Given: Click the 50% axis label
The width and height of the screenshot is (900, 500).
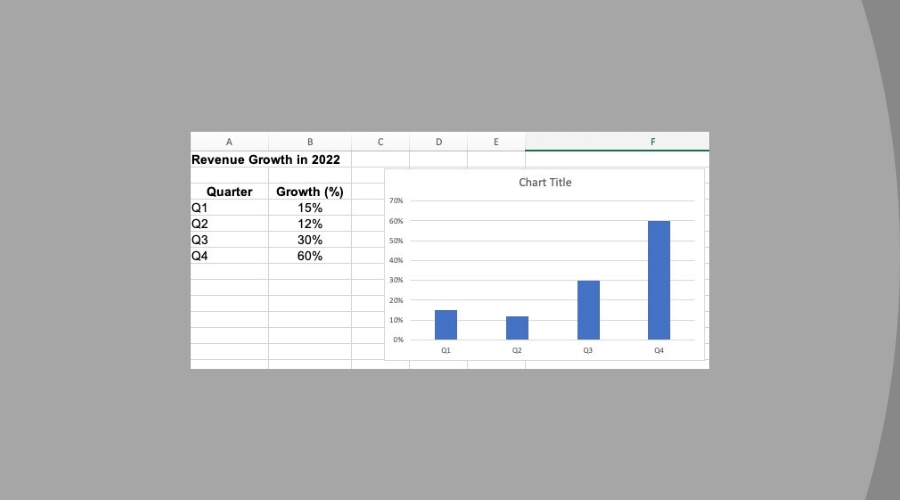Looking at the screenshot, I should (396, 241).
